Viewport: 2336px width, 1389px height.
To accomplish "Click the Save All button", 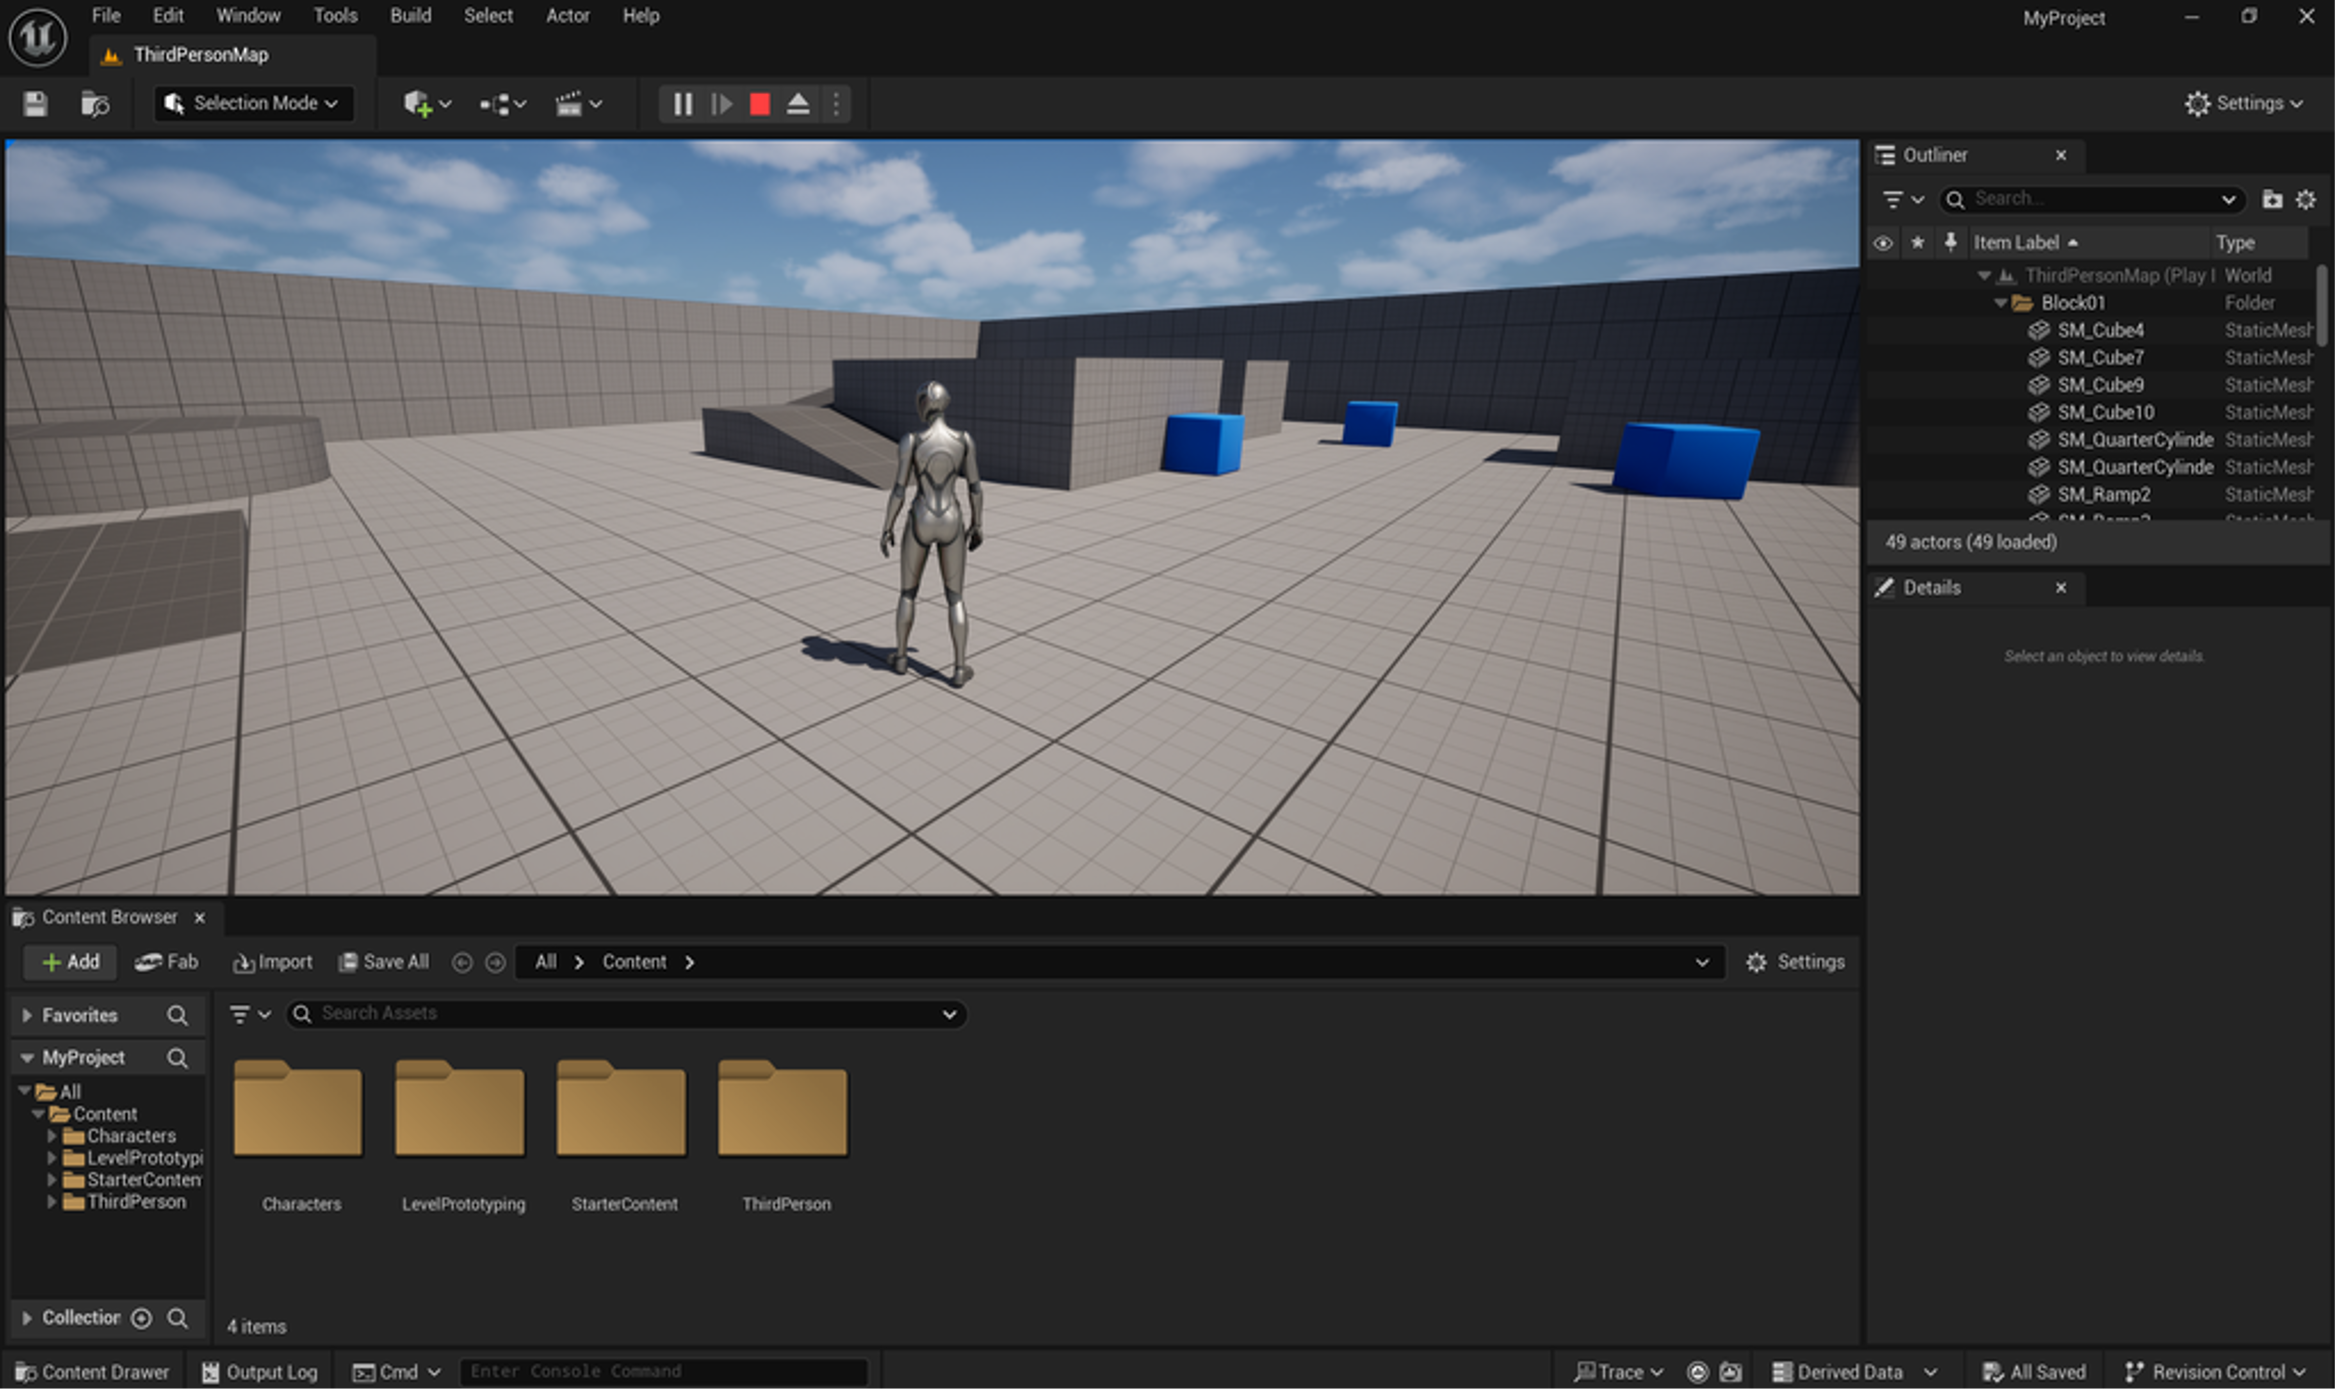I will coord(384,962).
